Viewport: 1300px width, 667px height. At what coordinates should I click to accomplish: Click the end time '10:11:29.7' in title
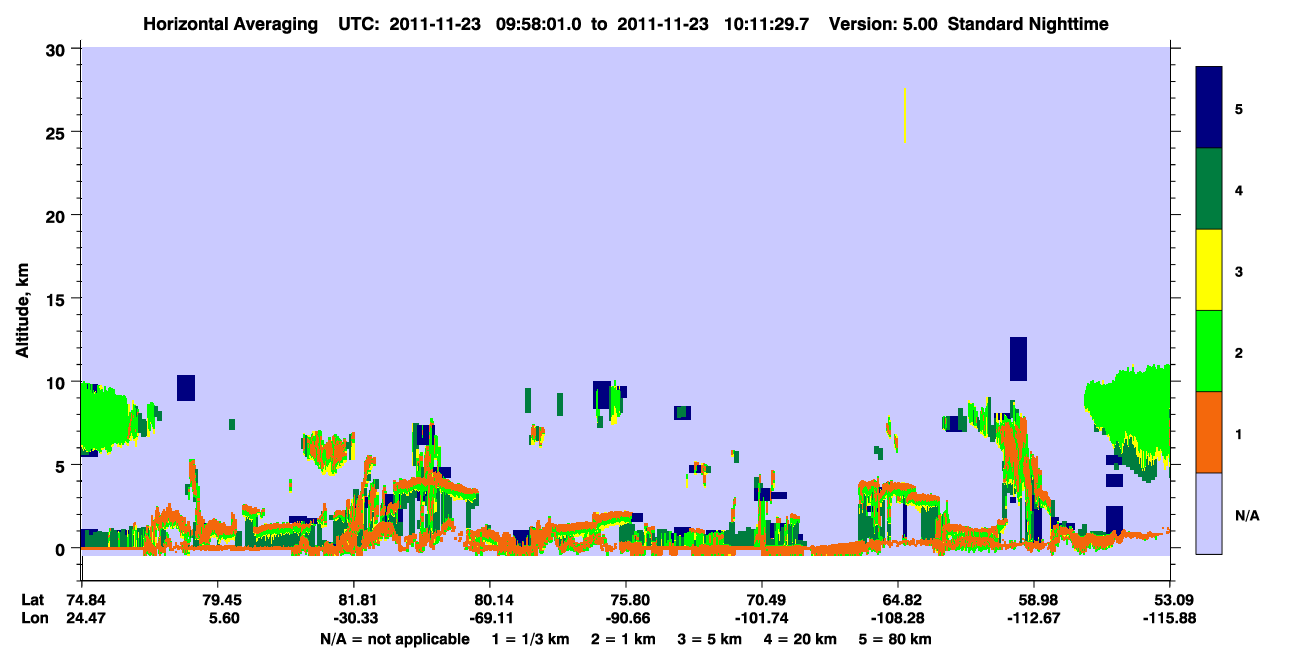(768, 23)
